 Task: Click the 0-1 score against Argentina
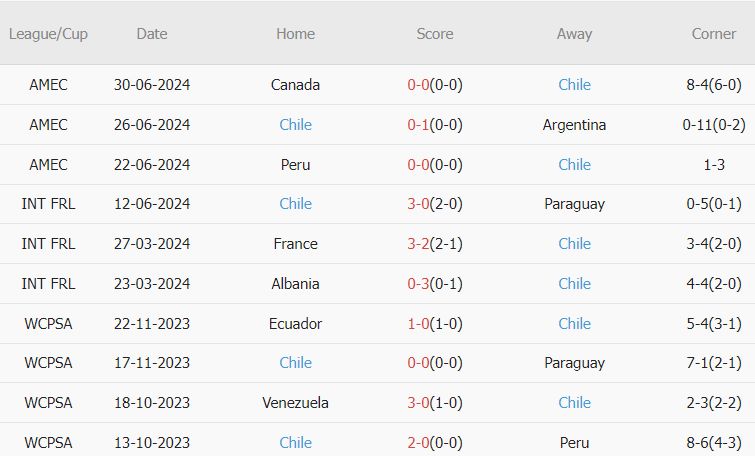pos(418,125)
